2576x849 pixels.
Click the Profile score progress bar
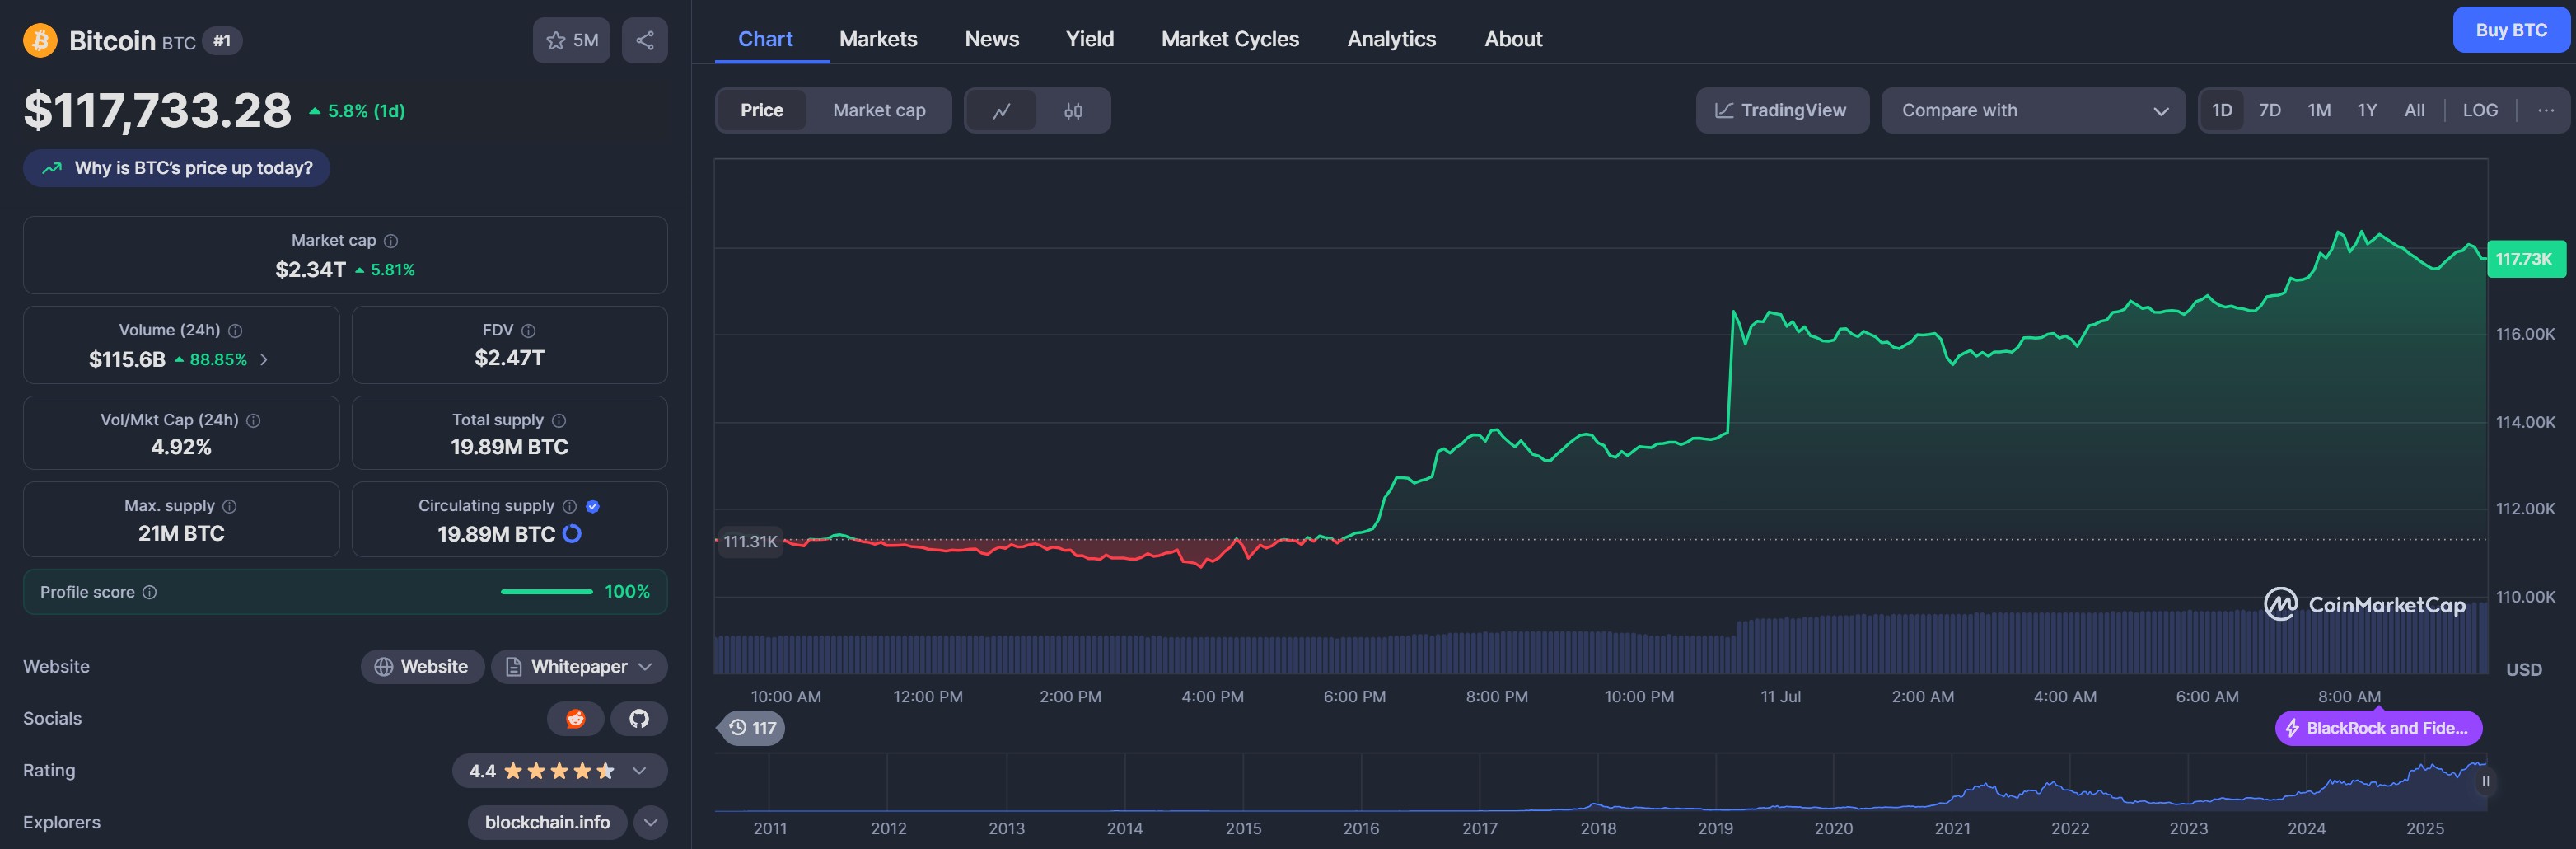coord(547,592)
